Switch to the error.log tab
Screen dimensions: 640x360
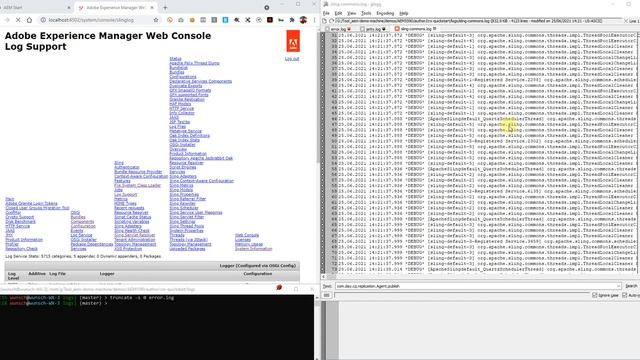(338, 29)
